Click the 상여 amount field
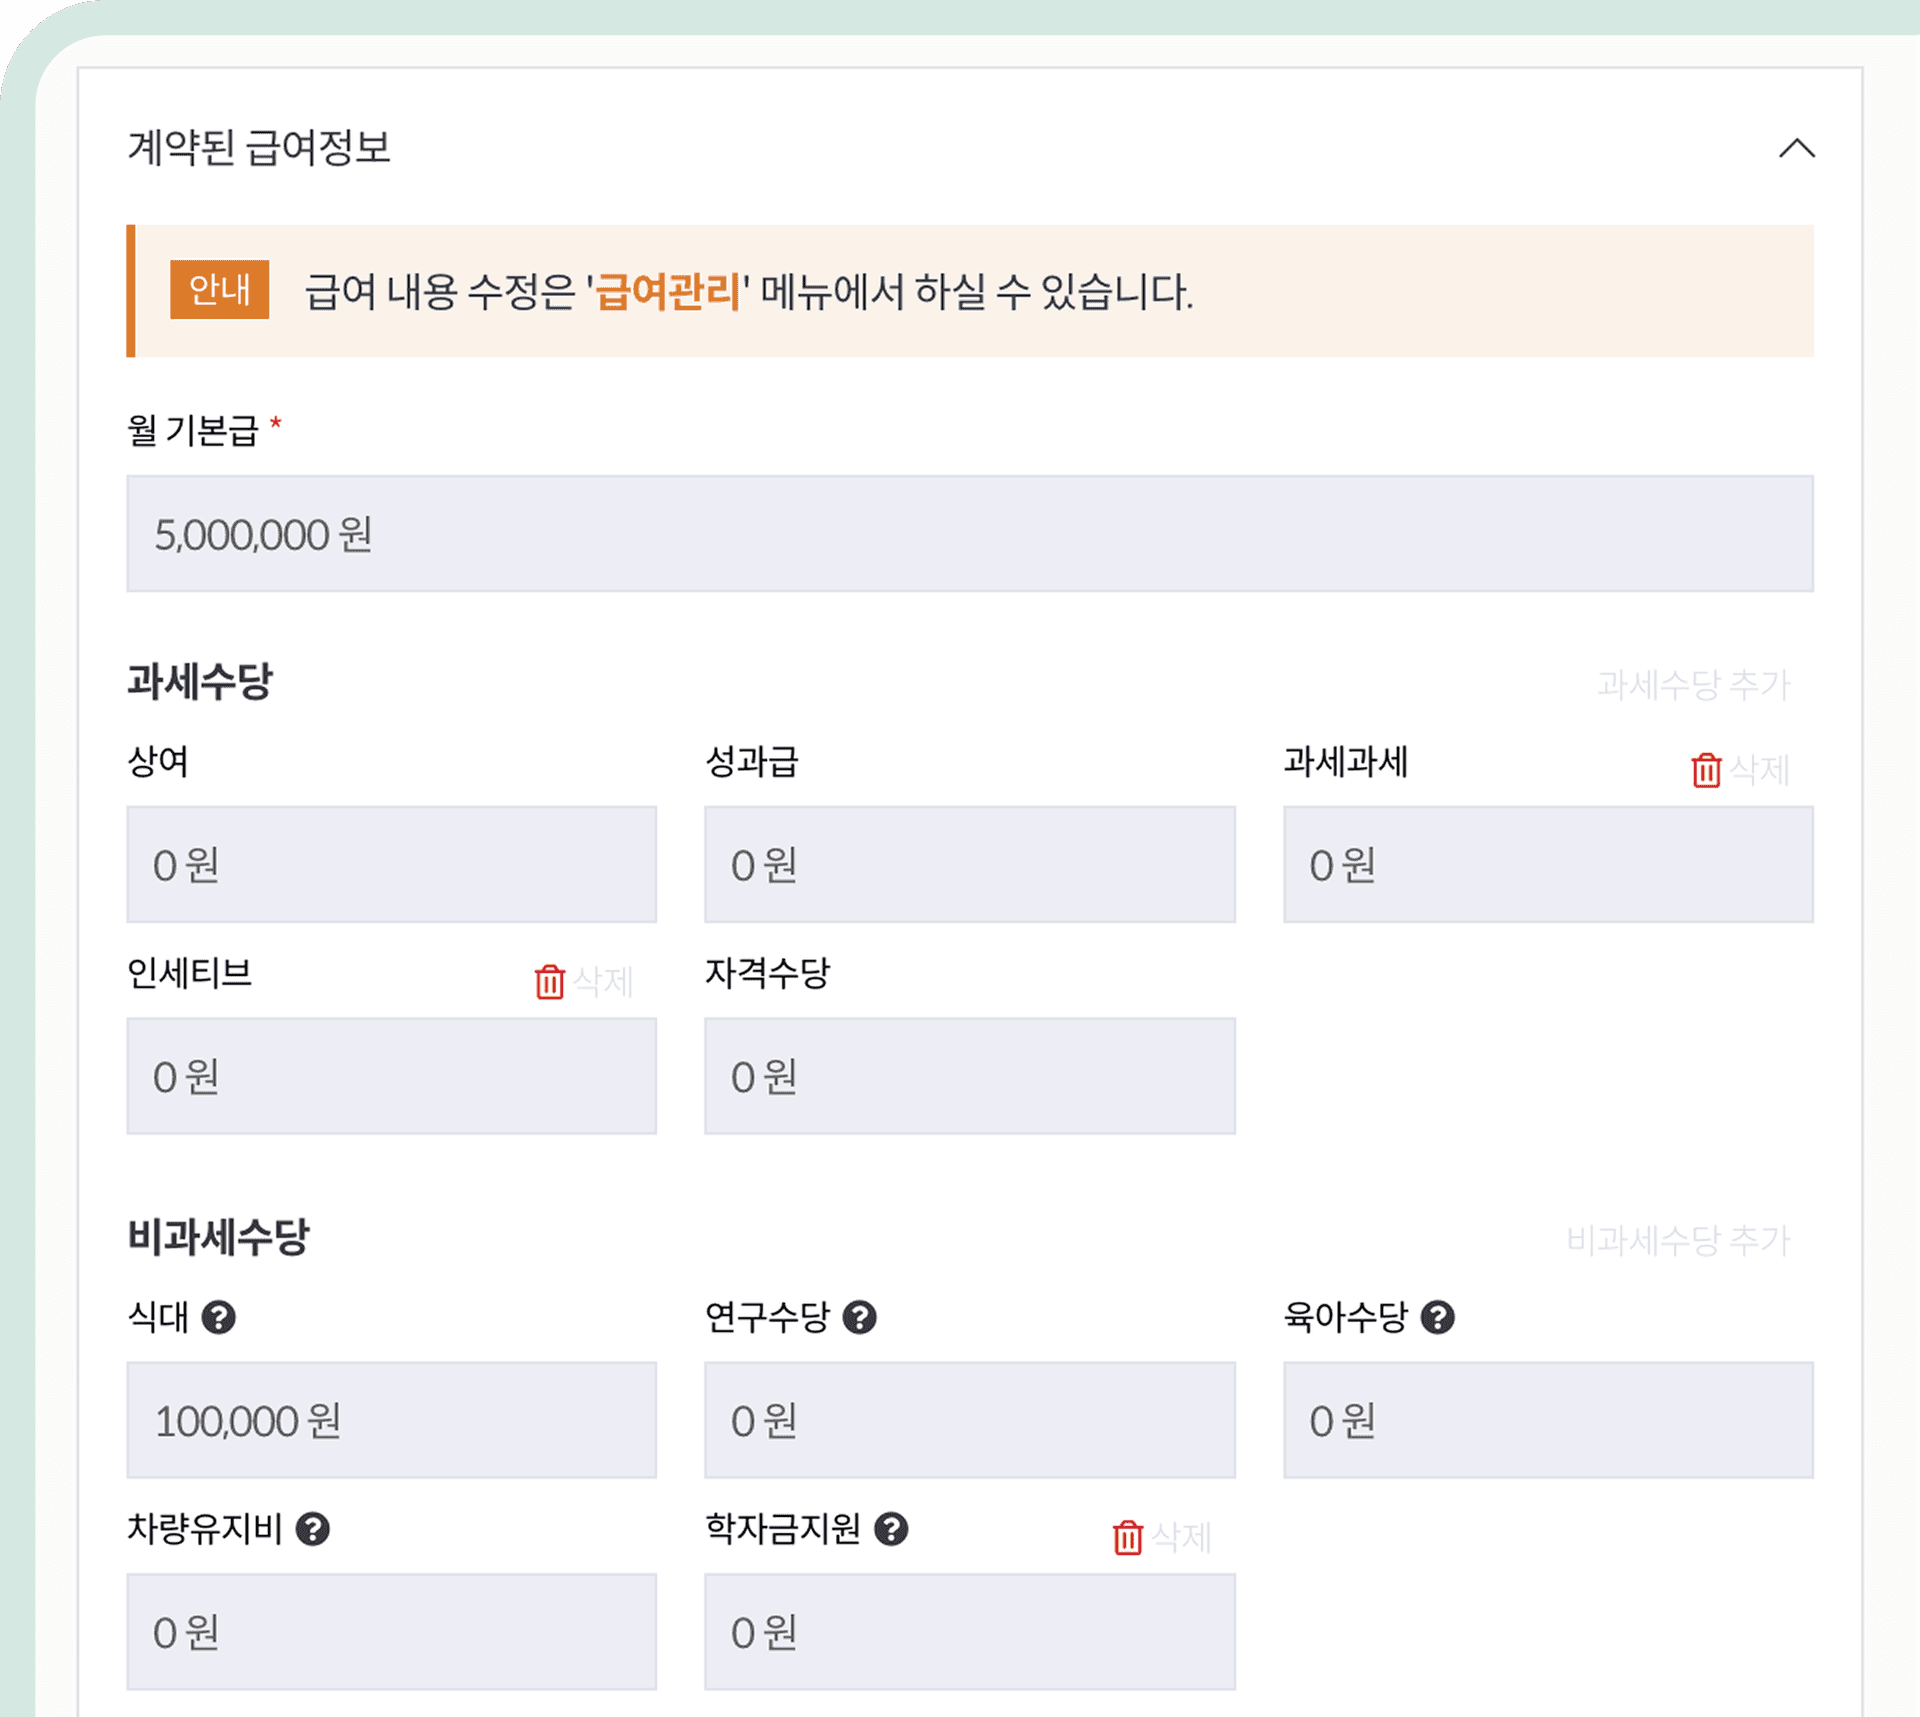The height and width of the screenshot is (1717, 1920). tap(391, 864)
